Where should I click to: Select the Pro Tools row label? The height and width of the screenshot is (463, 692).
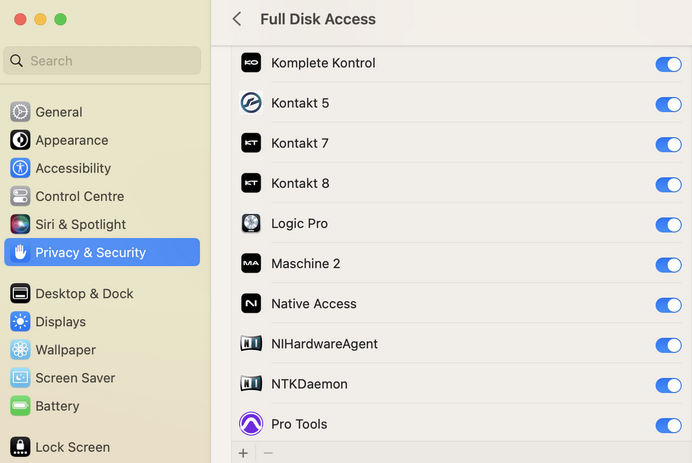click(299, 424)
